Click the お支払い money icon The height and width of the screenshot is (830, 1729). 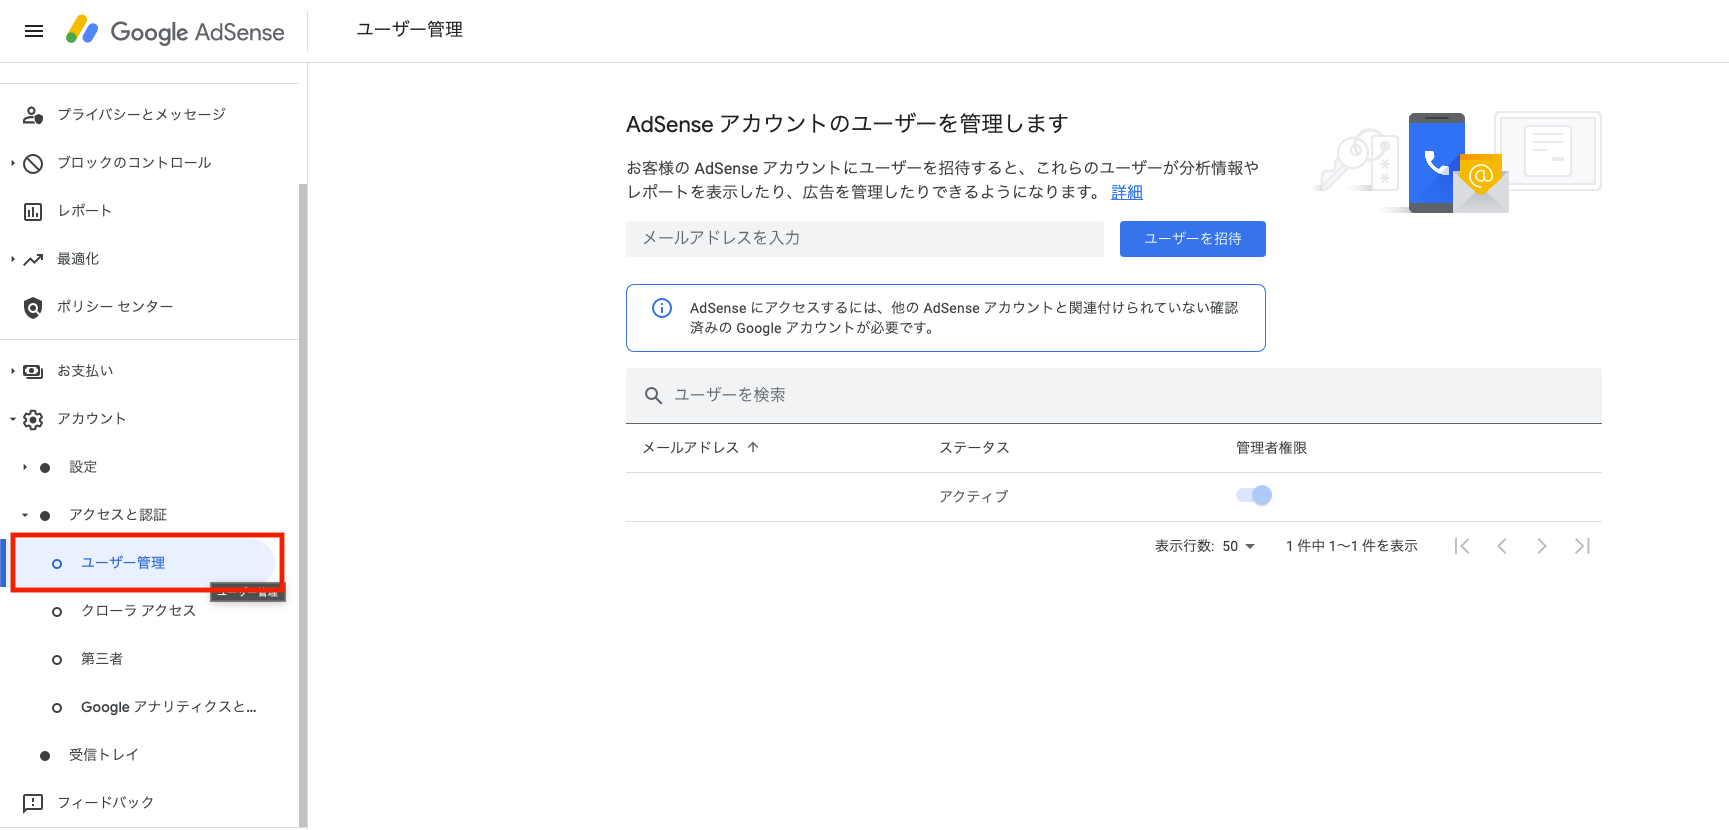(x=33, y=371)
